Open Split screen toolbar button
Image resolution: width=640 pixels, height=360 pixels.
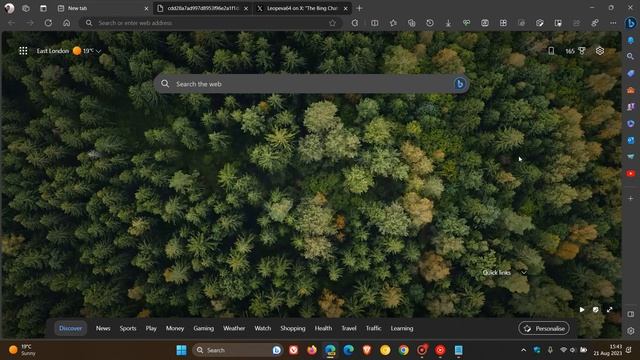[375, 23]
